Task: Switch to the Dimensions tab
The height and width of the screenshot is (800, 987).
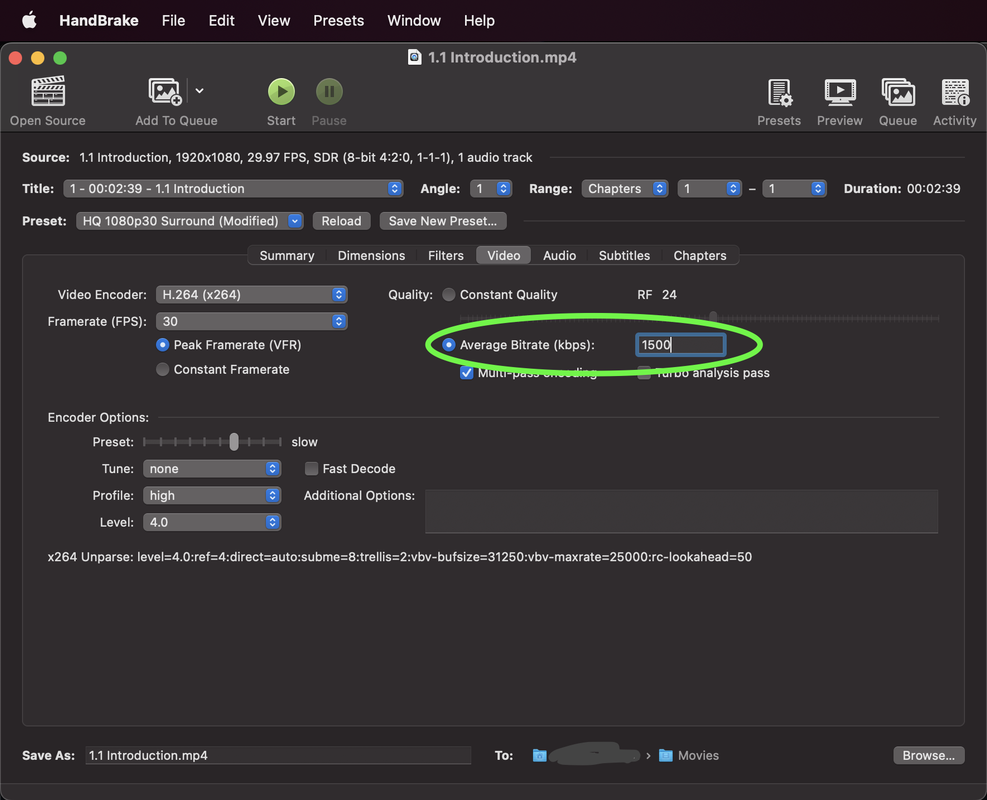Action: (x=371, y=256)
